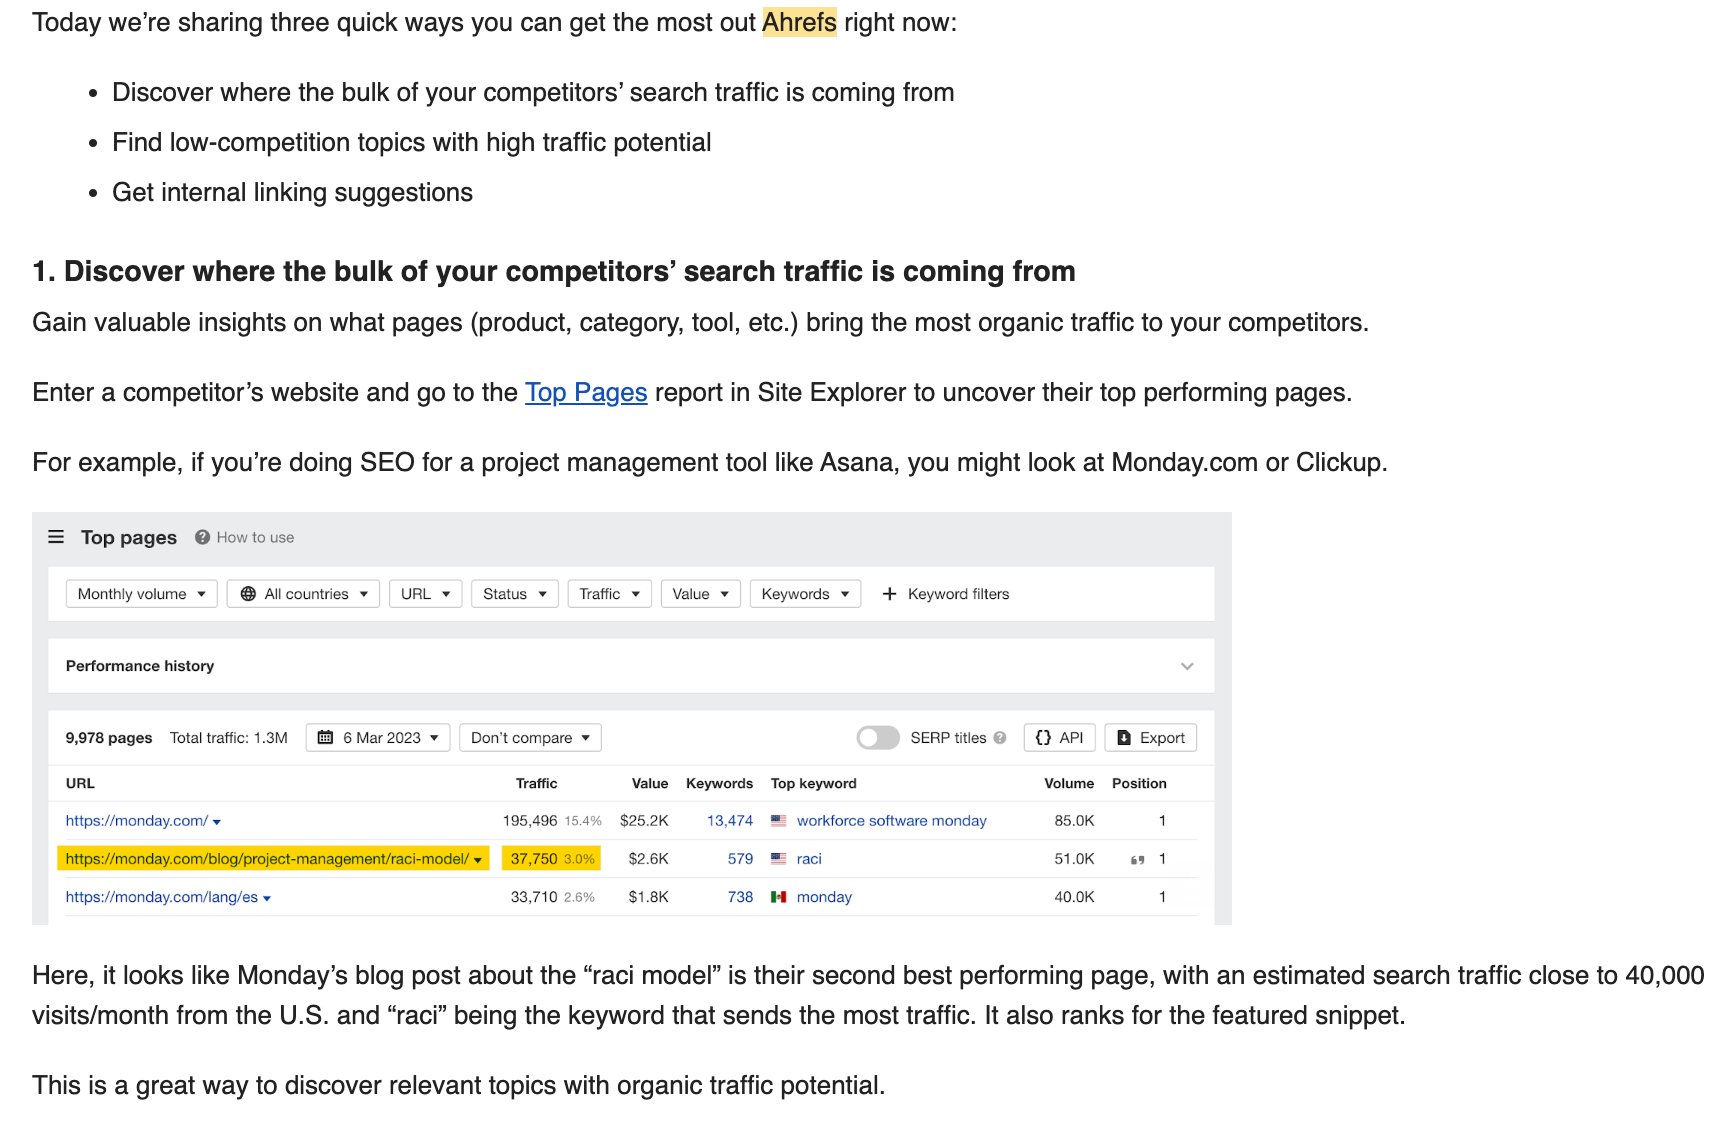Screen dimensions: 1732x1130
Task: Click the raci top keyword link
Action: [x=809, y=859]
